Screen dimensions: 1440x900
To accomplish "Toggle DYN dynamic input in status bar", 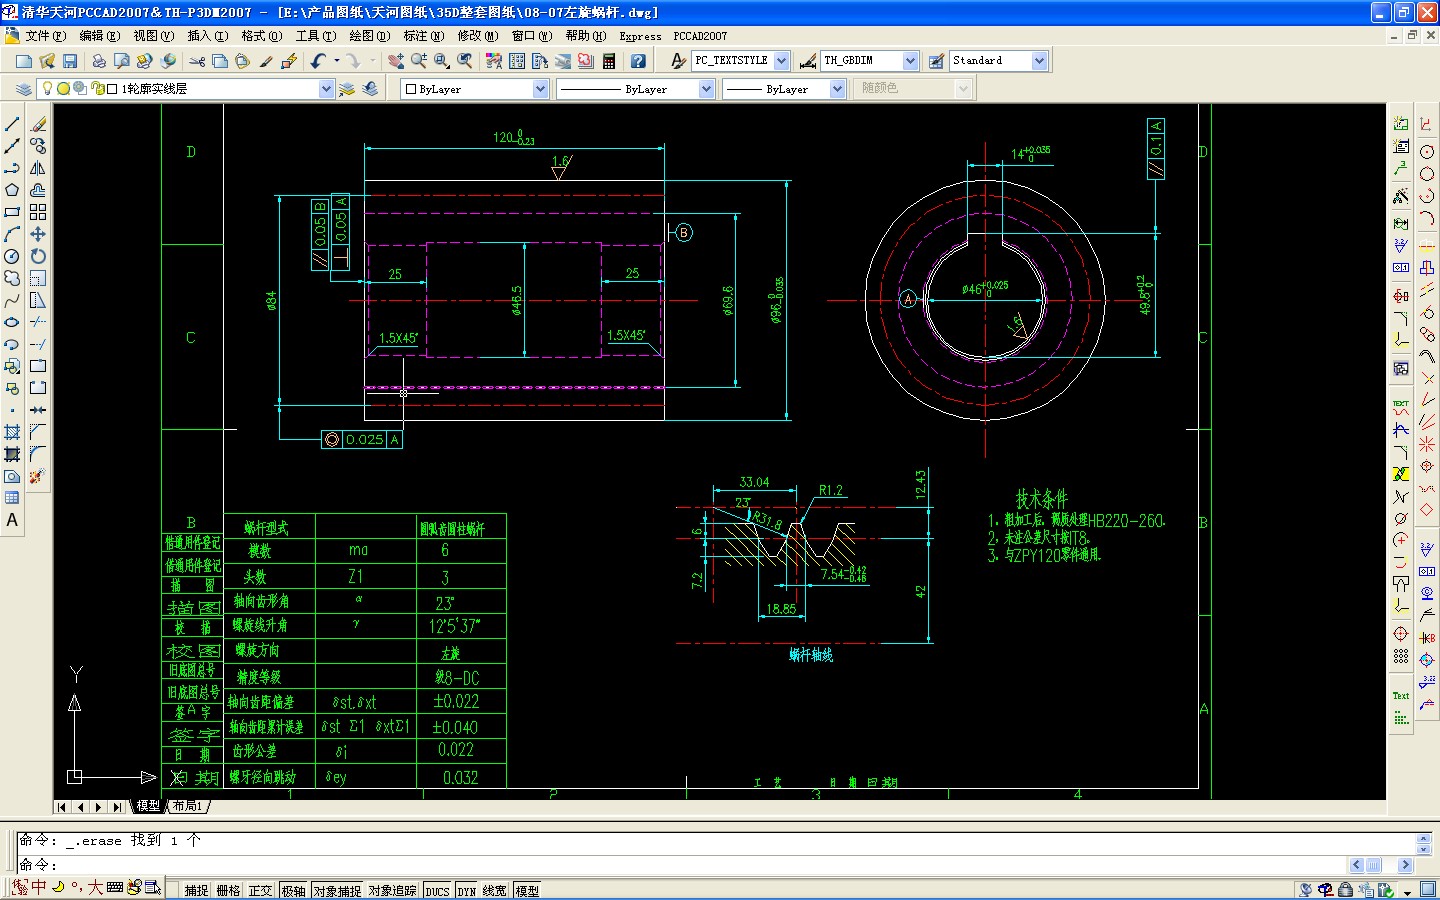I will pos(467,891).
